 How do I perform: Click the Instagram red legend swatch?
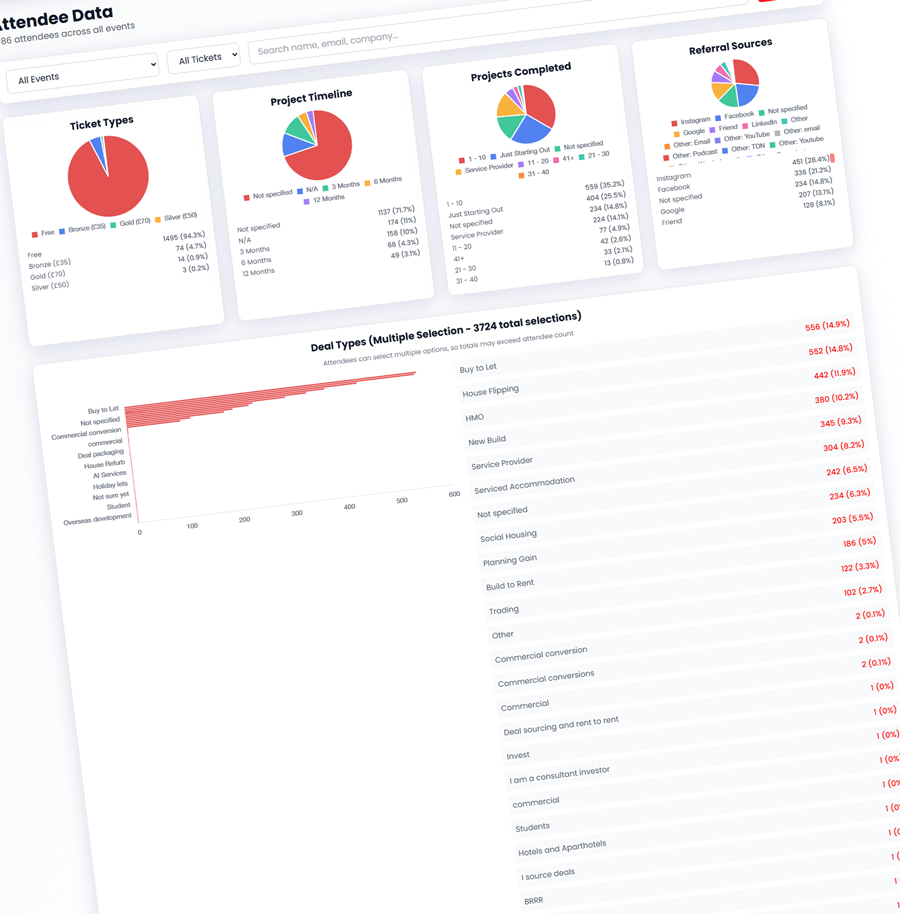[675, 123]
